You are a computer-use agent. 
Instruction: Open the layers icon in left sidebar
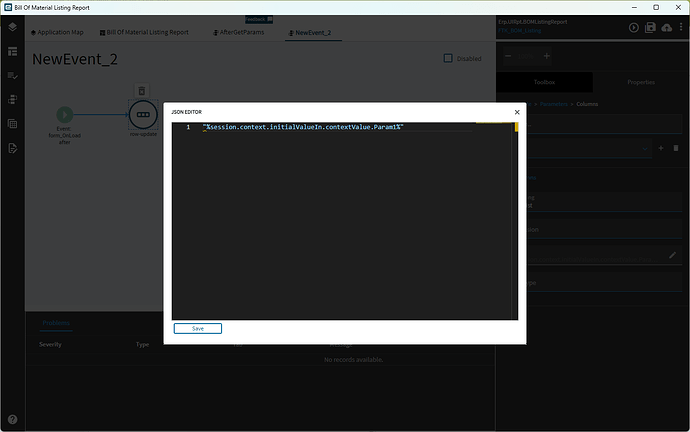click(x=12, y=27)
